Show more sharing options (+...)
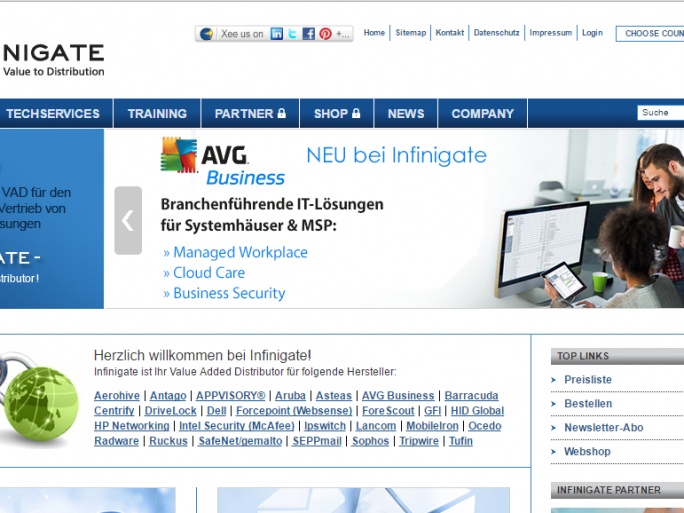 [342, 34]
